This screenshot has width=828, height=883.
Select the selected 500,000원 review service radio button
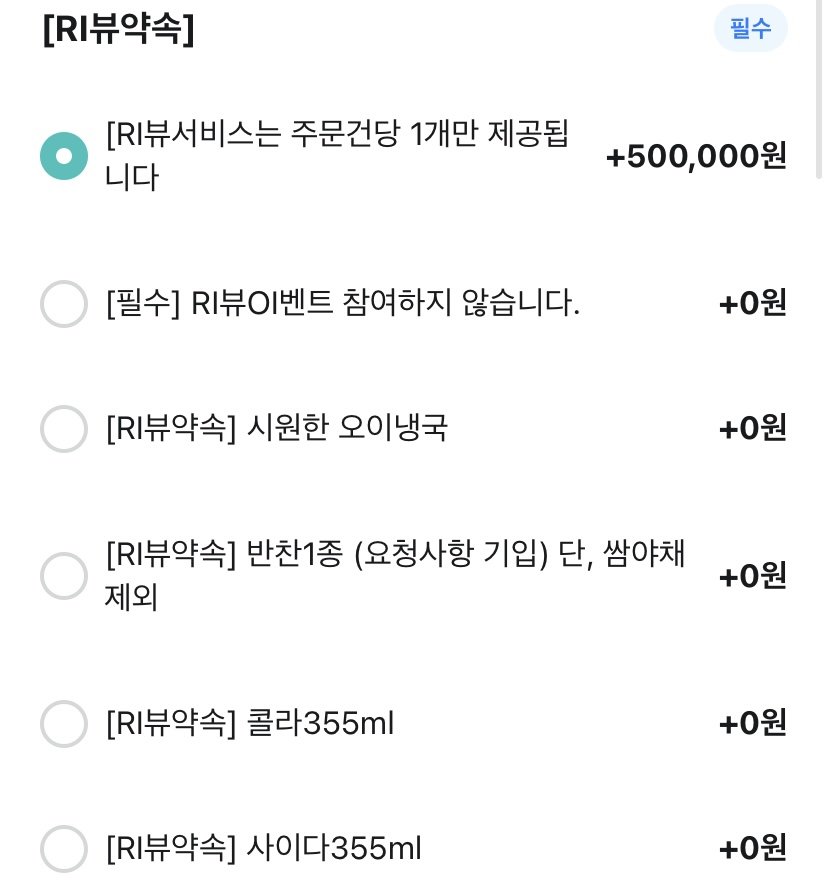pyautogui.click(x=64, y=156)
